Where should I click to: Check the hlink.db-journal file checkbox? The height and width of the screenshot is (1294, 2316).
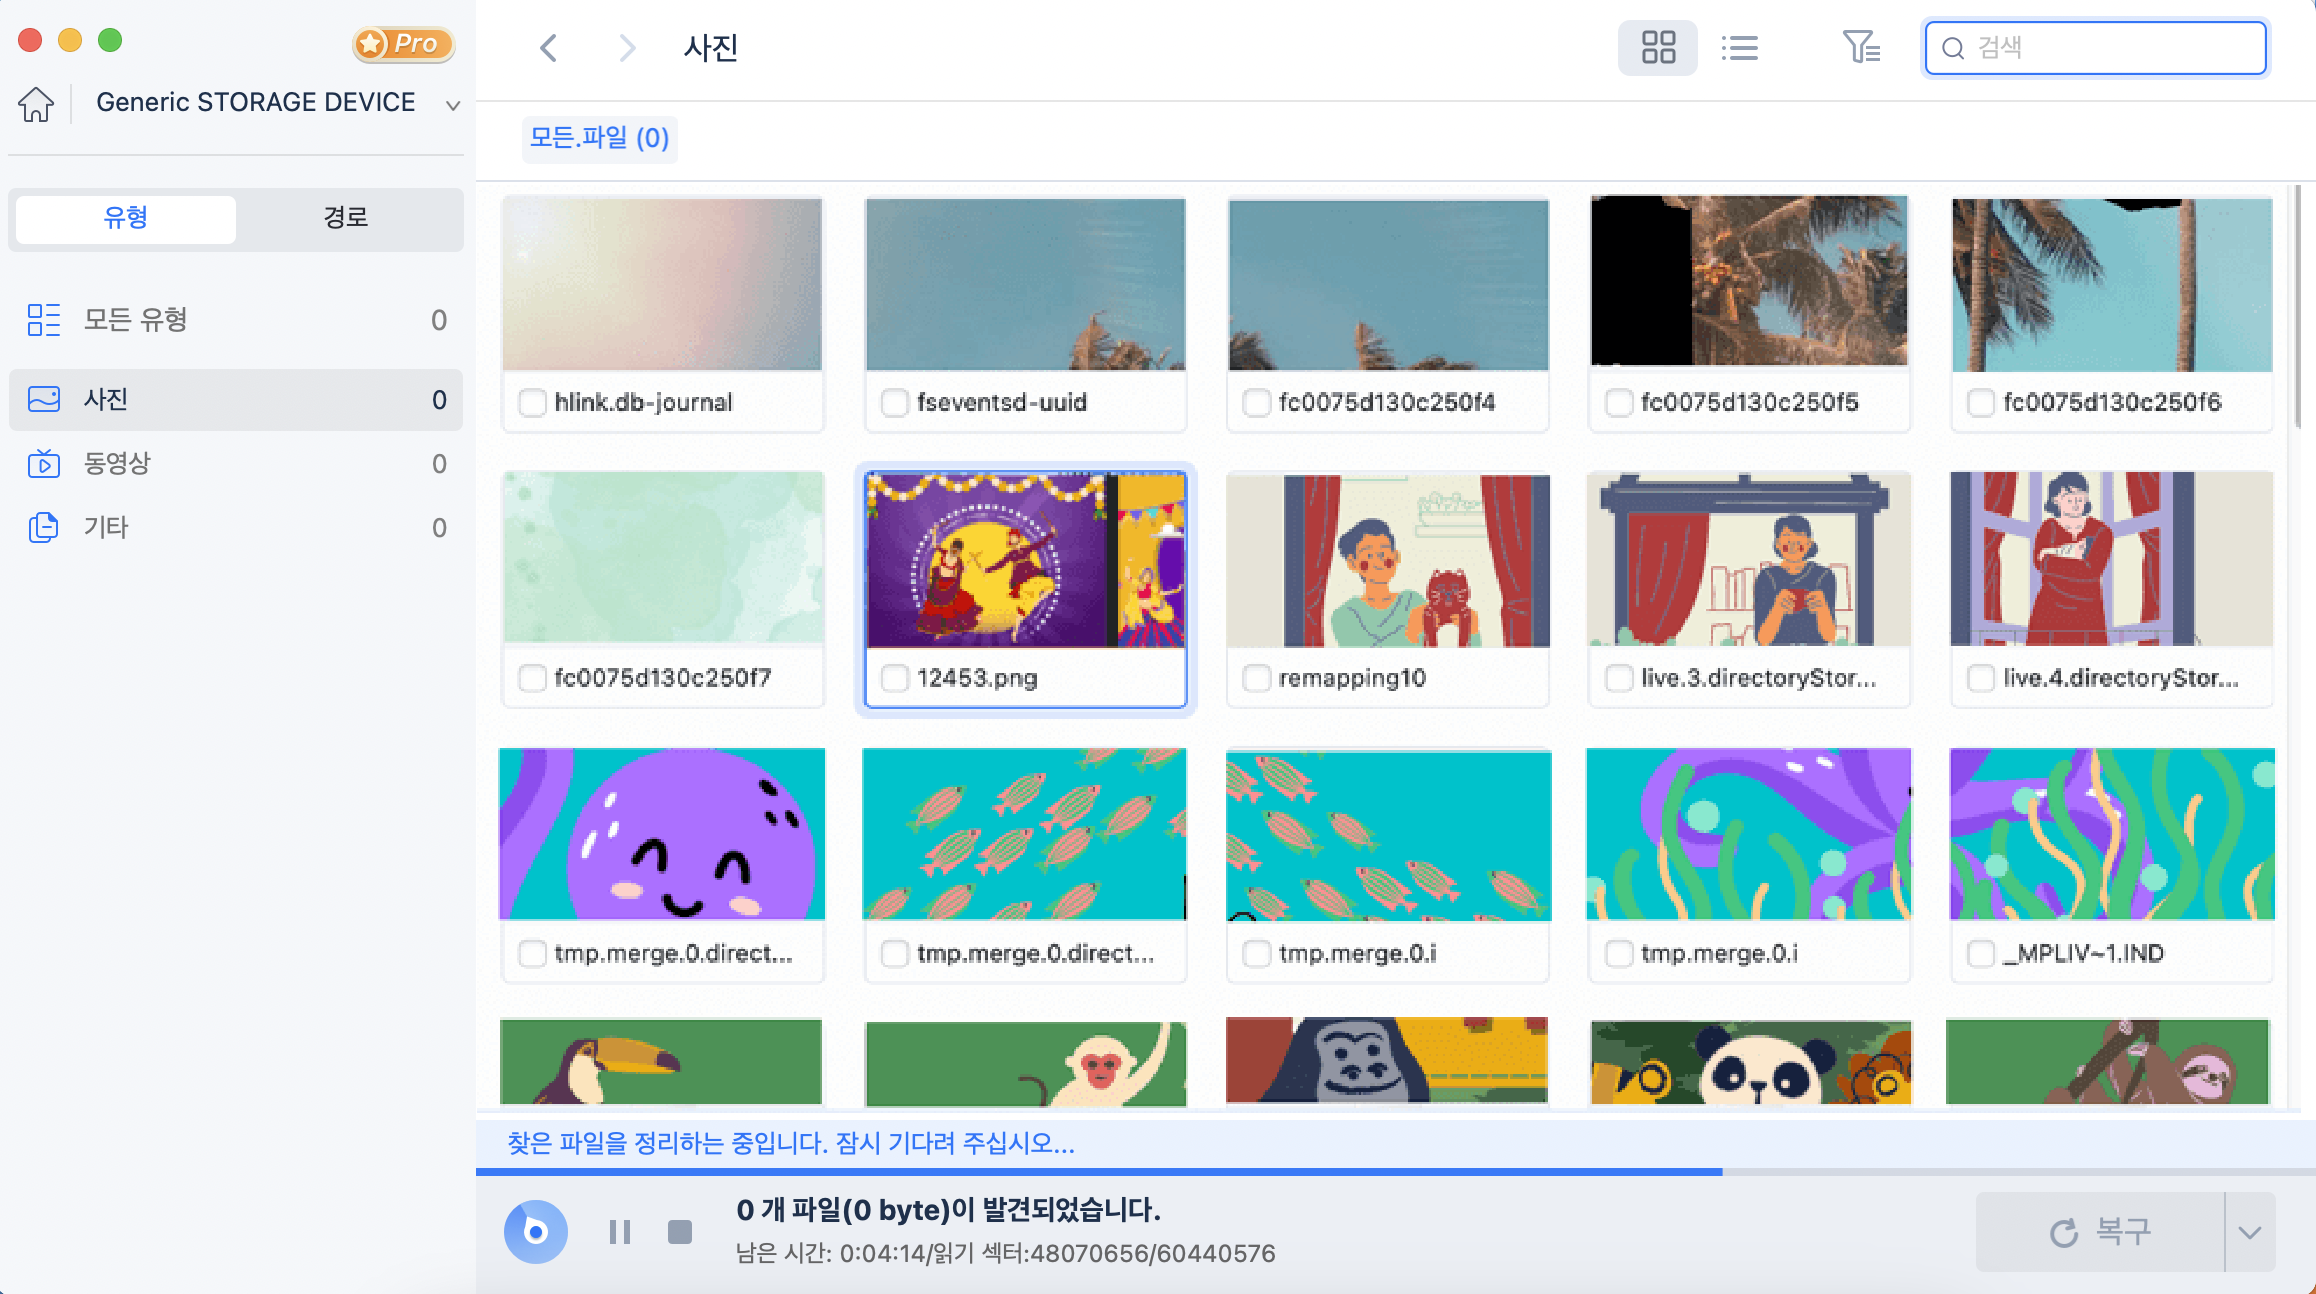click(532, 402)
